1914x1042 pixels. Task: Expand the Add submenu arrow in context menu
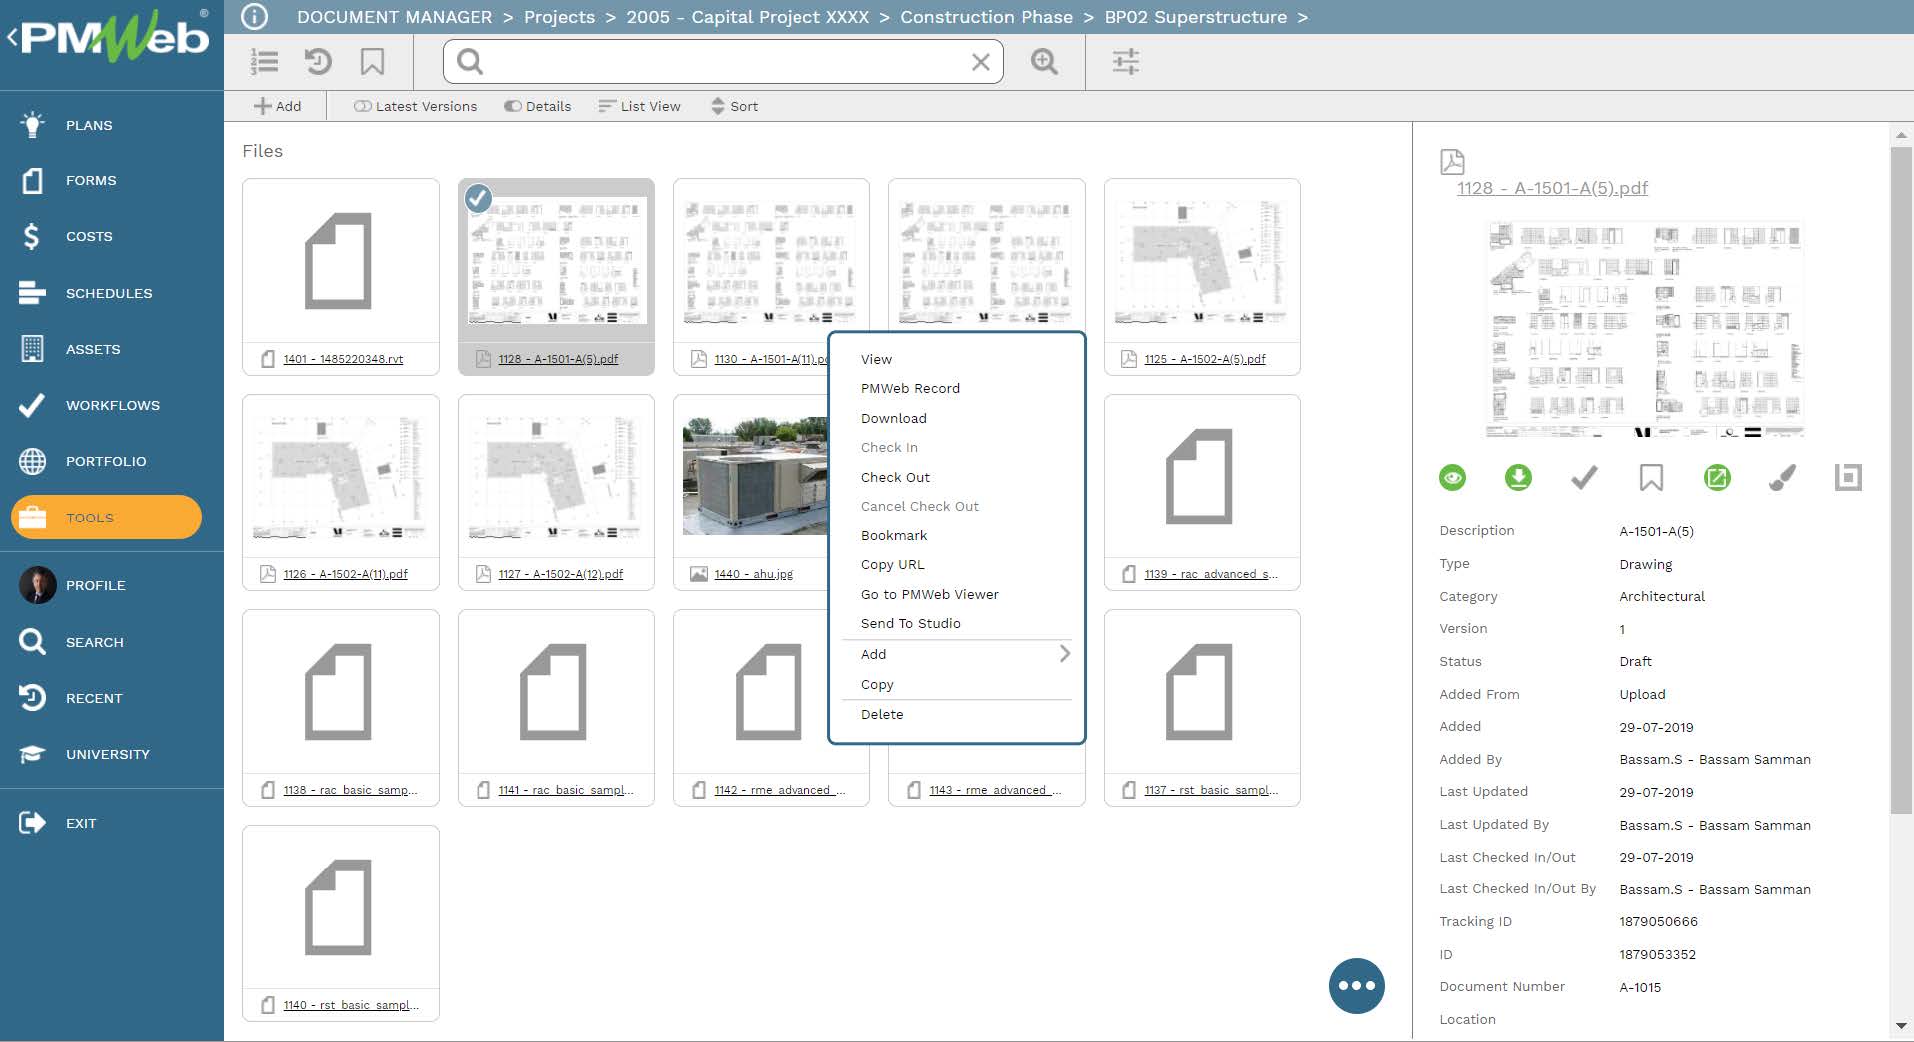coord(1064,654)
